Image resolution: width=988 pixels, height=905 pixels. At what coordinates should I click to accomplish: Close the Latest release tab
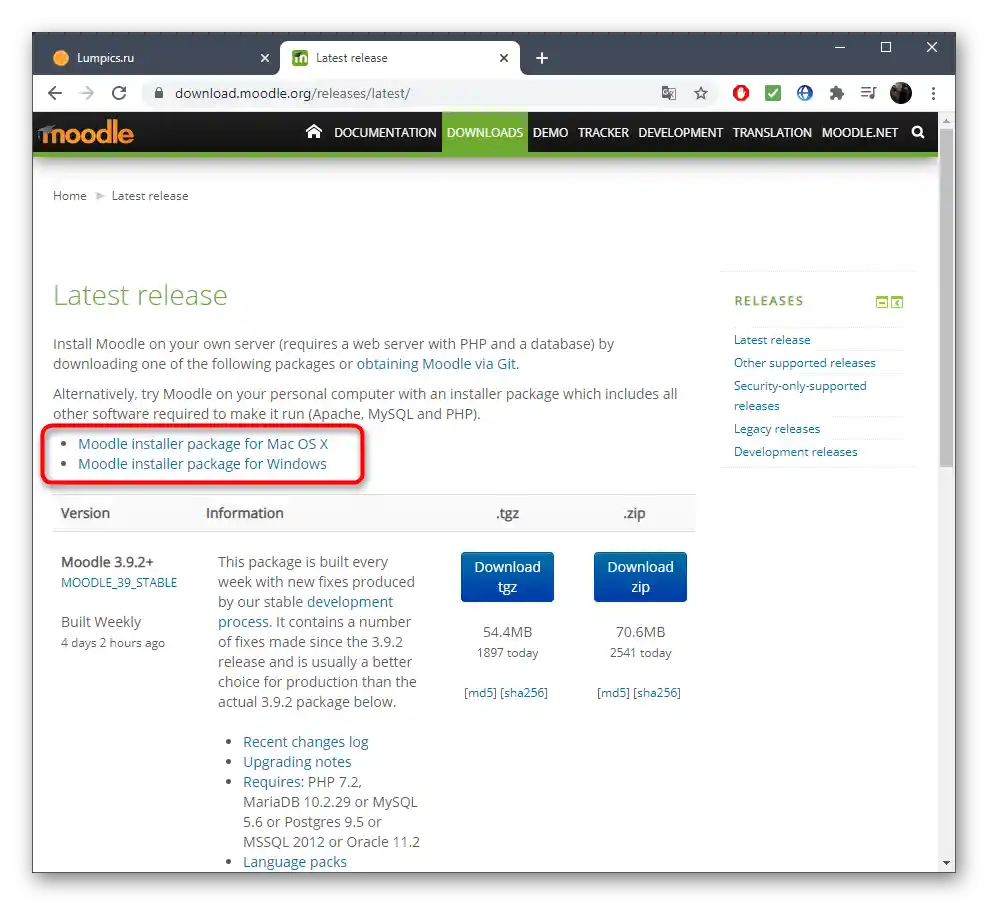[x=503, y=58]
